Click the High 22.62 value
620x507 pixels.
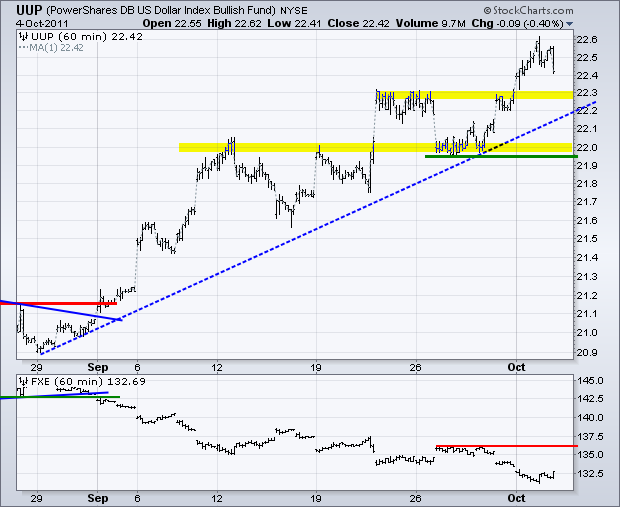(234, 23)
